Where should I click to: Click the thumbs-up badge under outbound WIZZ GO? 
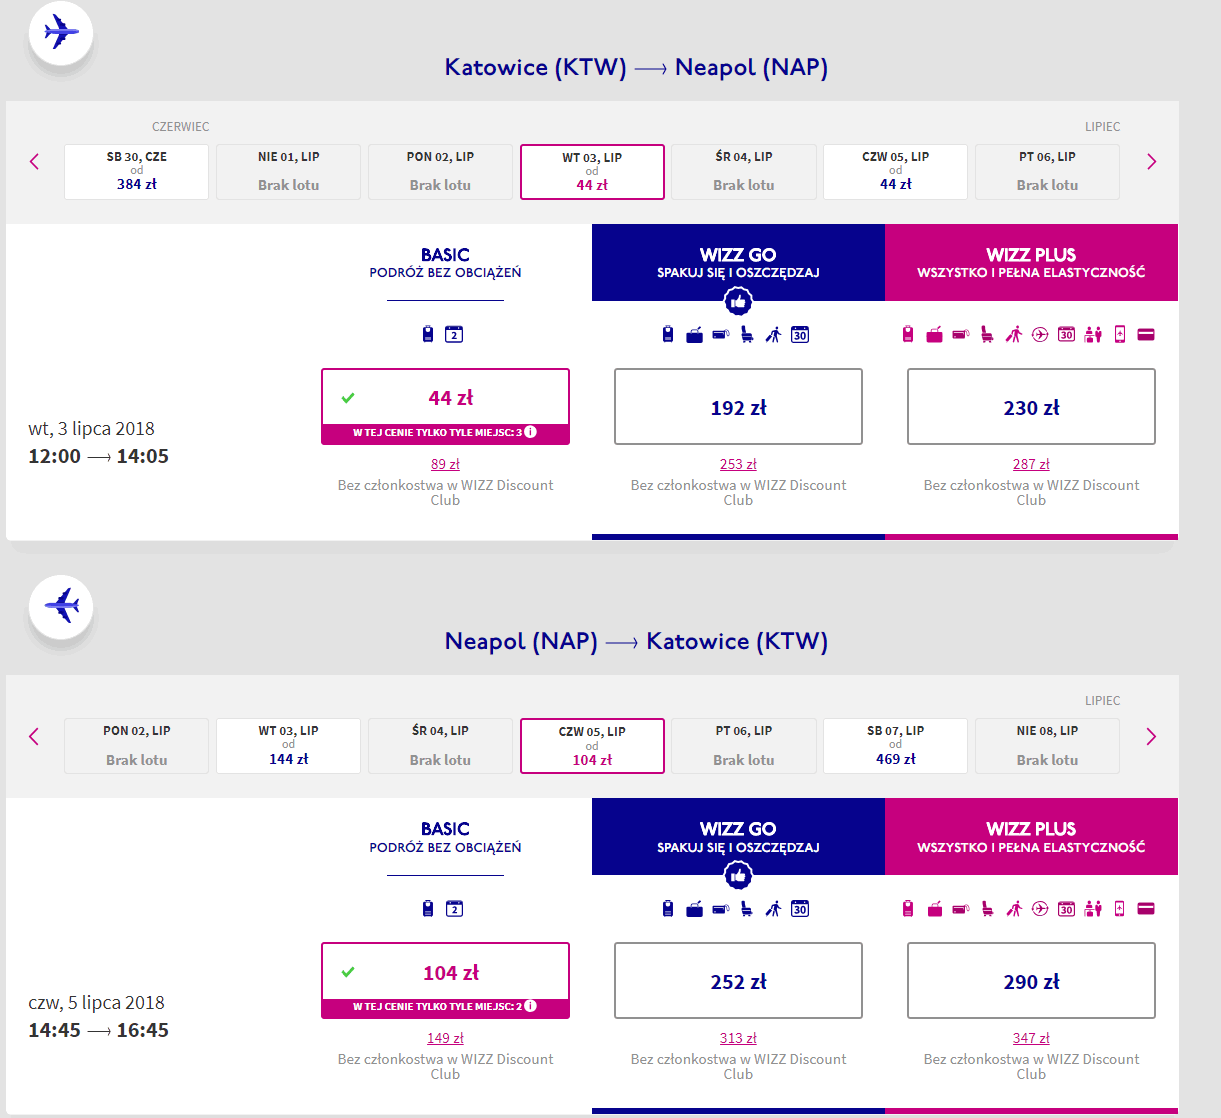738,301
